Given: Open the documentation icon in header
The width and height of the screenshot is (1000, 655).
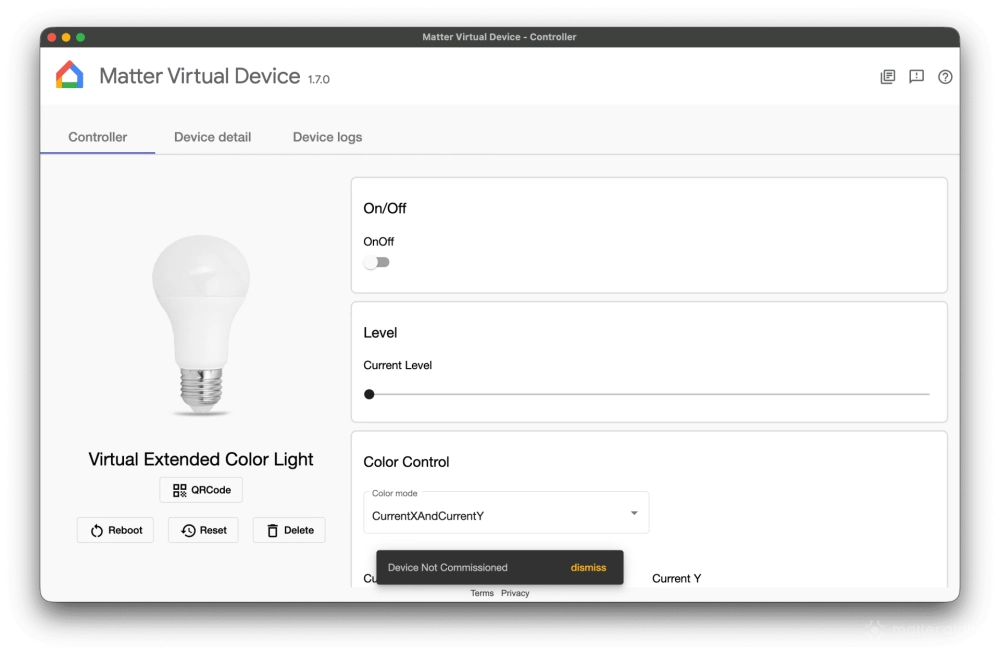Looking at the screenshot, I should [x=887, y=77].
